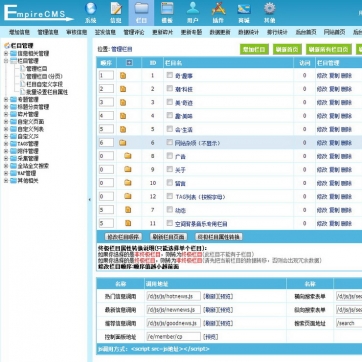The height and width of the screenshot is (362, 362).
Task: Click the folder icon of column ID 12
Action: coord(128,196)
